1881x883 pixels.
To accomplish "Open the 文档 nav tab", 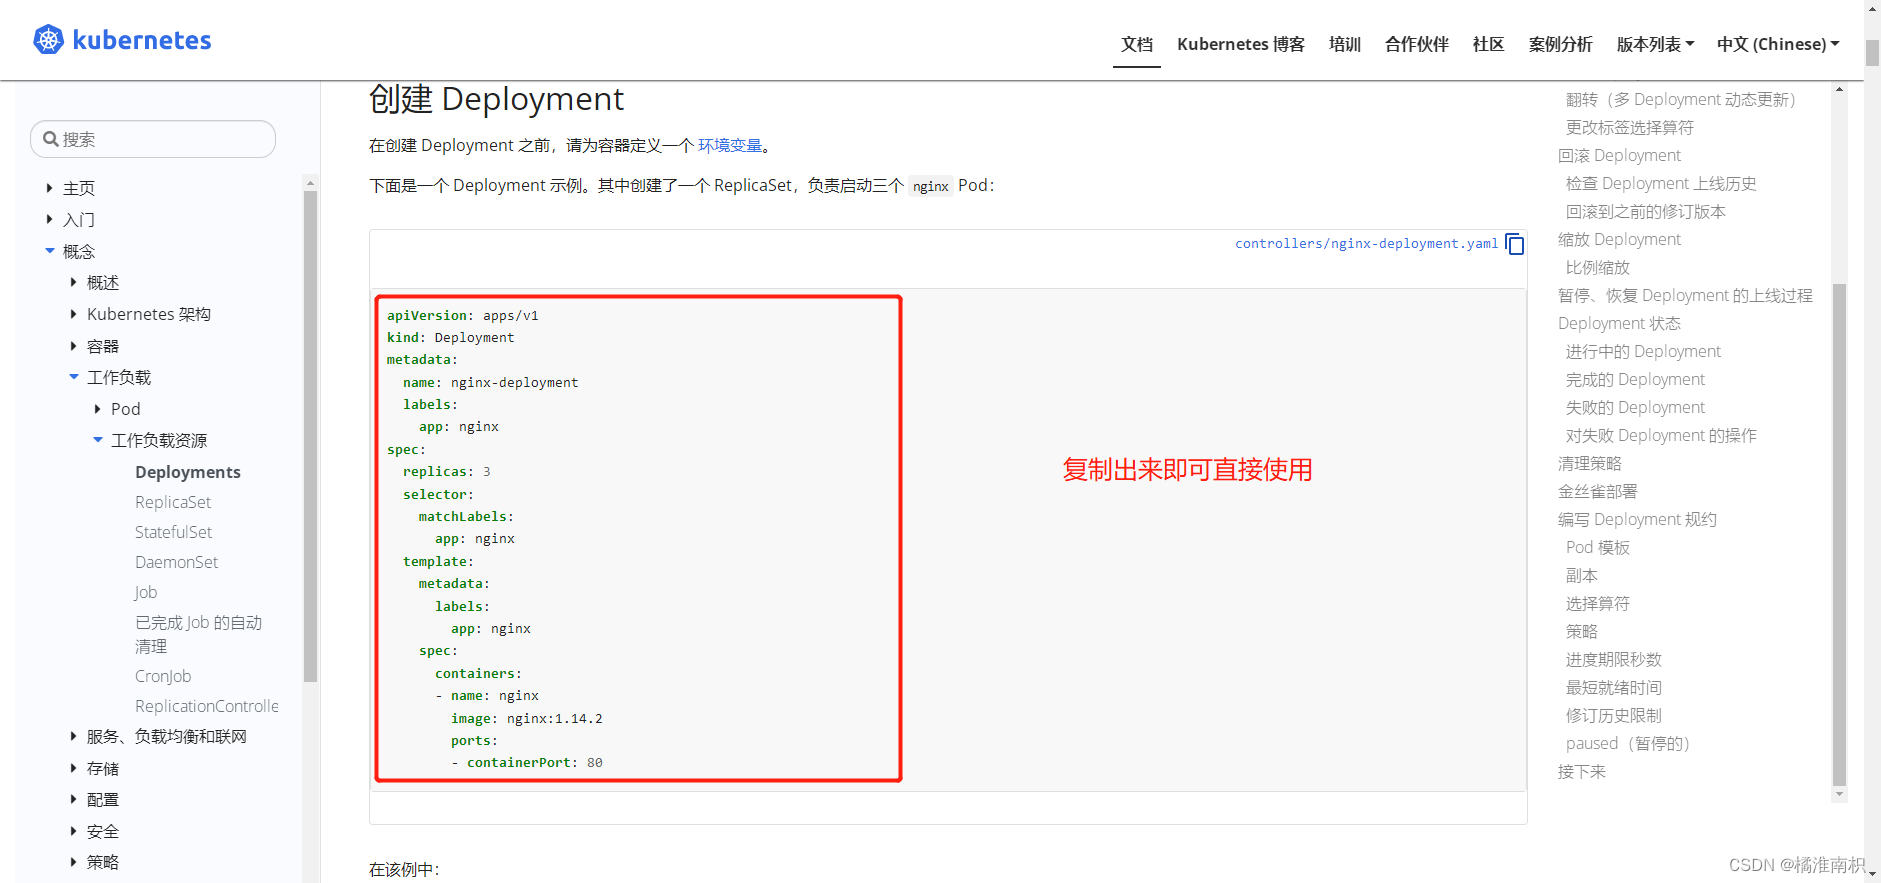I will (x=1137, y=44).
